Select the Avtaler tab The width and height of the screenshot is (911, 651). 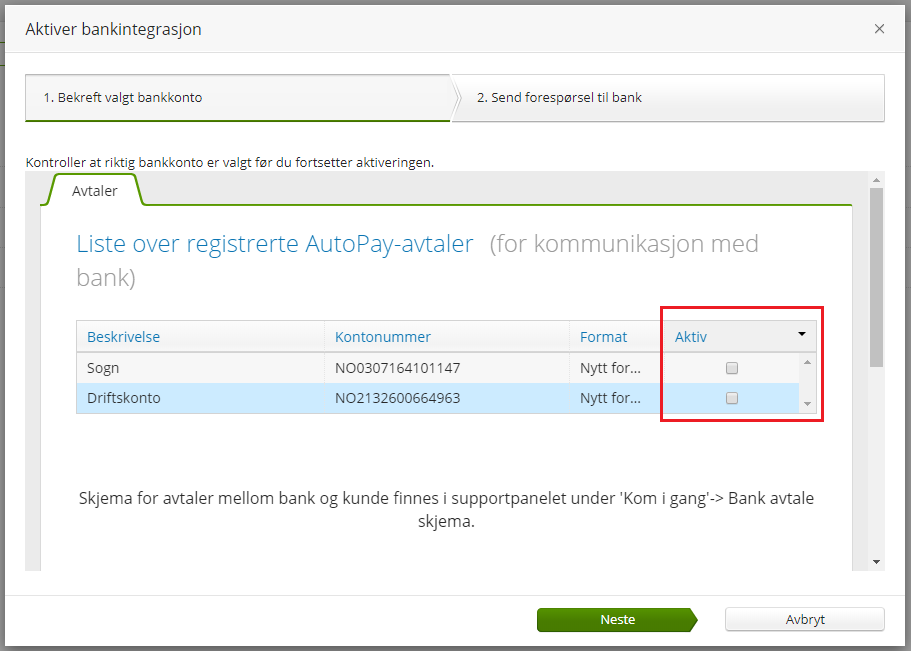(93, 190)
